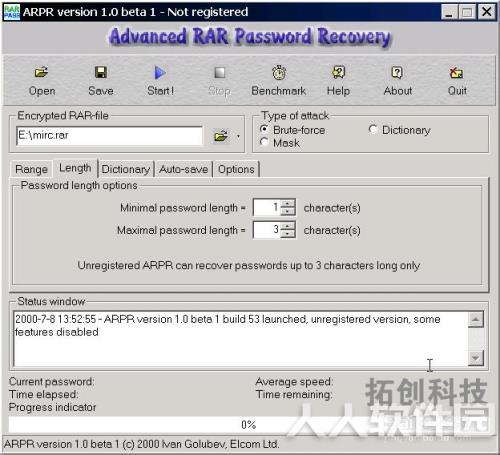Image resolution: width=500 pixels, height=455 pixels.
Task: Browse for an encrypted RAR file
Action: (x=221, y=136)
